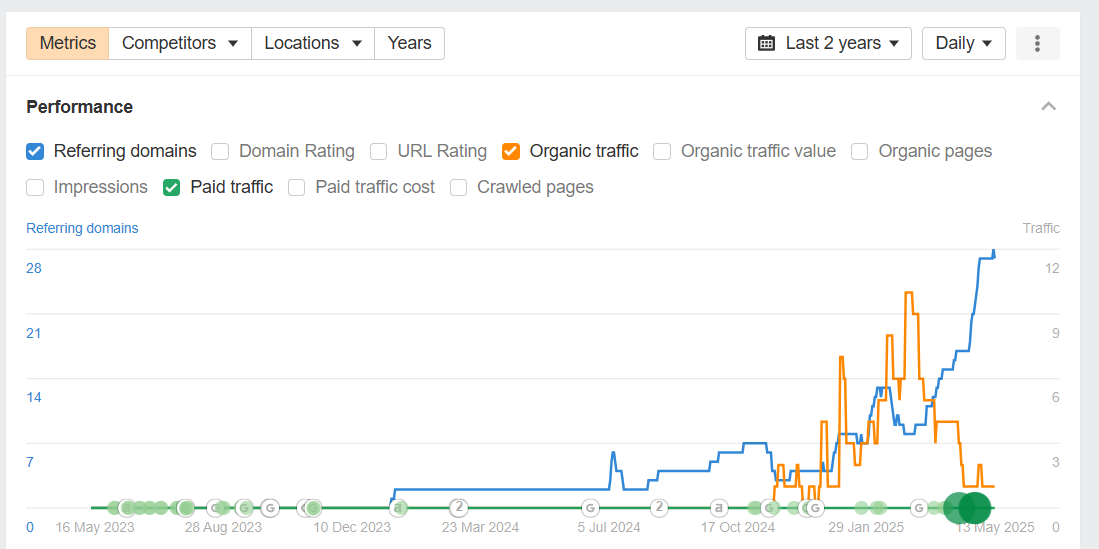Image resolution: width=1099 pixels, height=549 pixels.
Task: Click the Referring domains axis label
Action: (82, 229)
